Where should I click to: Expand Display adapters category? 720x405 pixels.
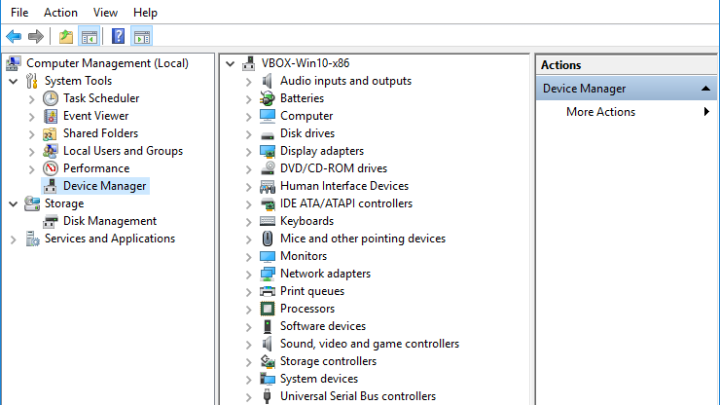click(248, 152)
